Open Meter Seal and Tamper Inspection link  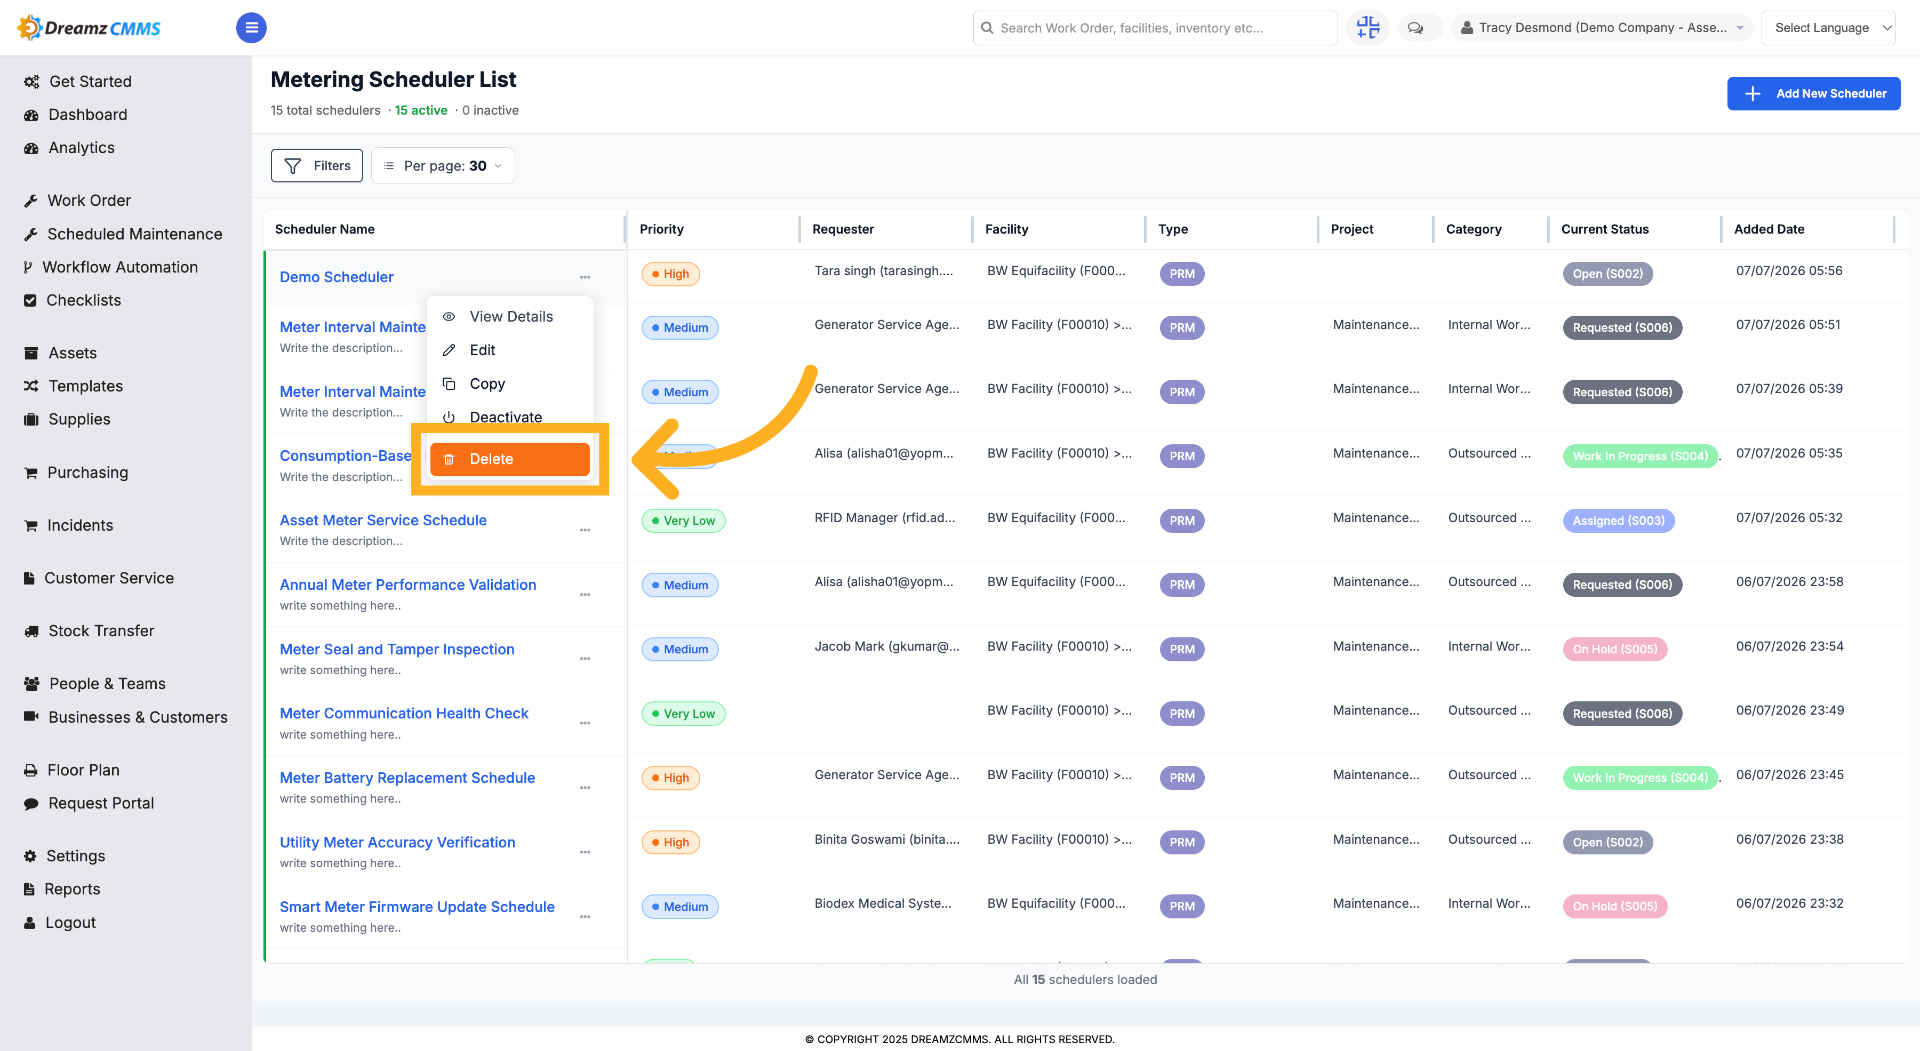point(397,650)
